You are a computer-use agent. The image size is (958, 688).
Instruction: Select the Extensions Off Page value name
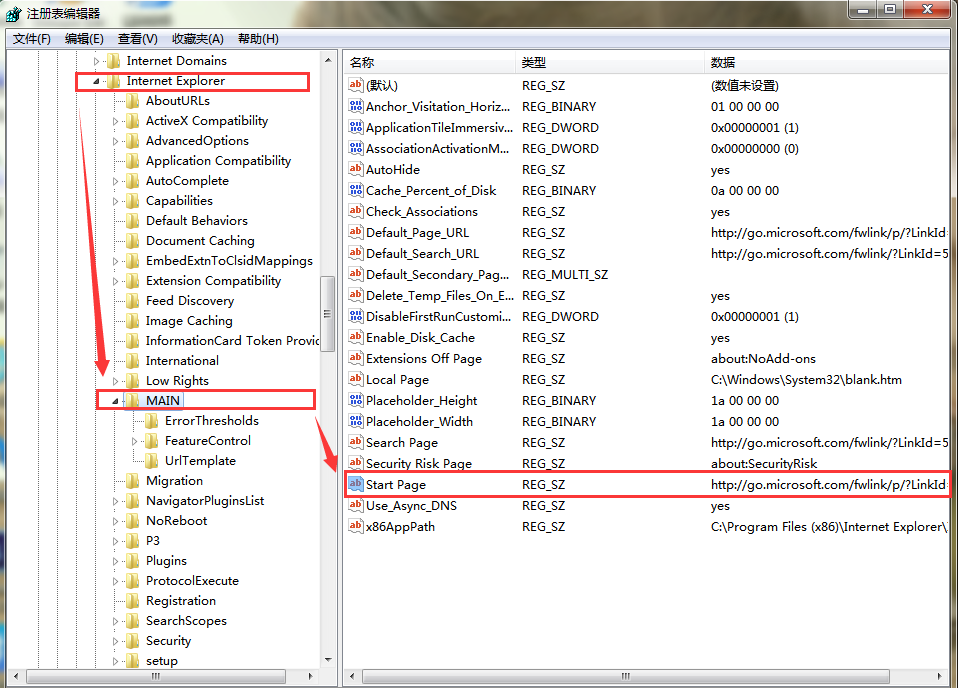[424, 358]
